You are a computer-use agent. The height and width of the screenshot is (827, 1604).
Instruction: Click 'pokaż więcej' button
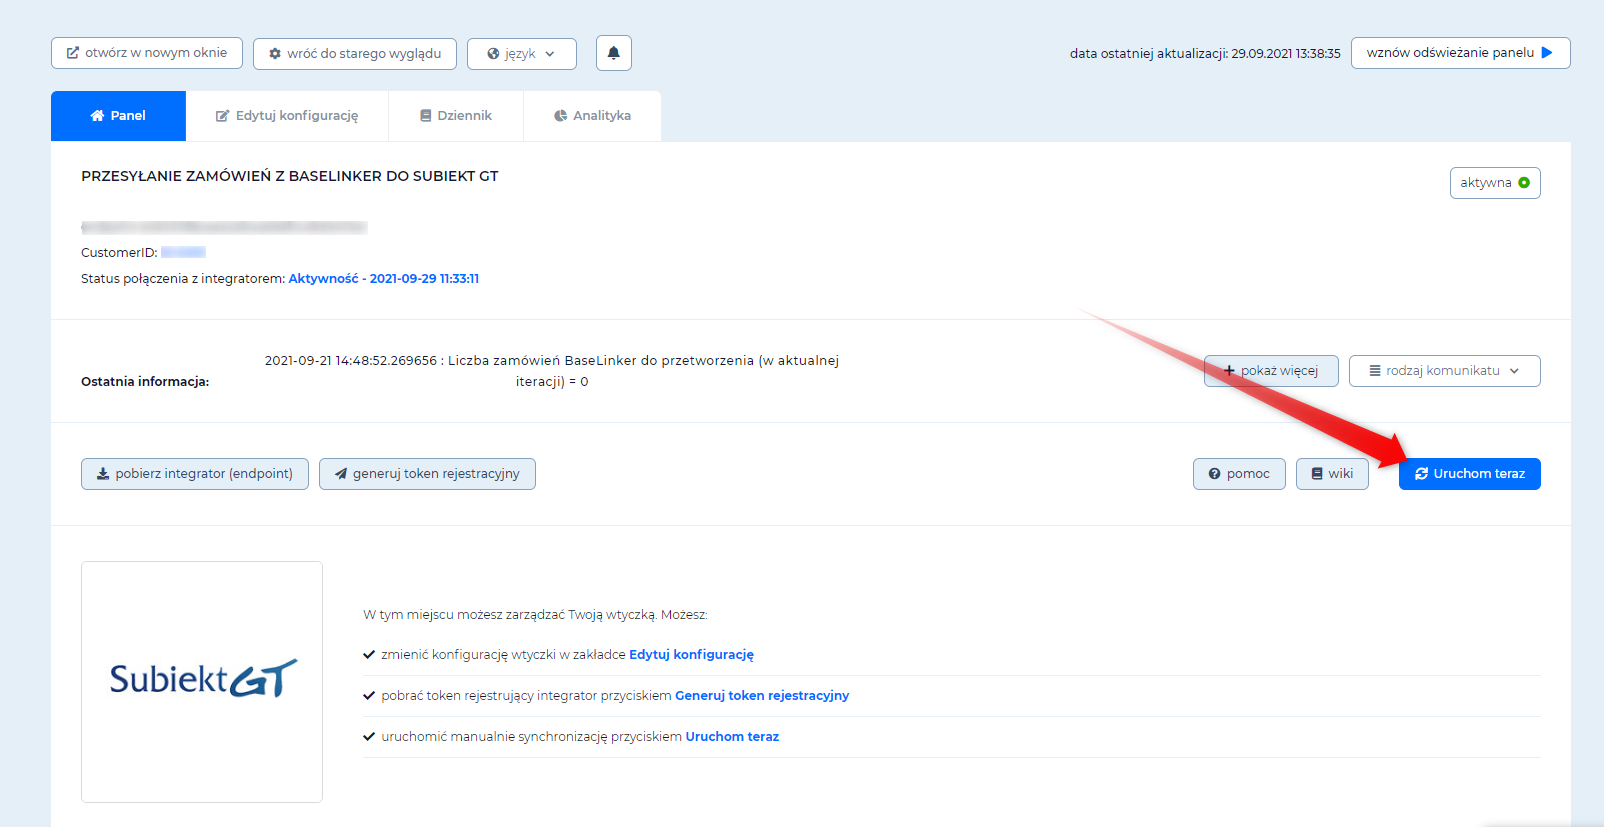point(1271,371)
